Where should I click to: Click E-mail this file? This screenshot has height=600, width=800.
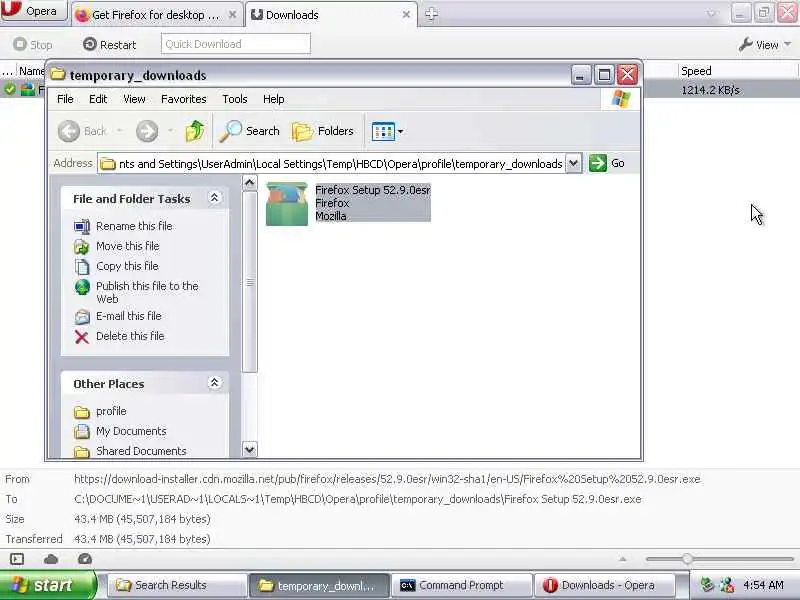(x=129, y=316)
